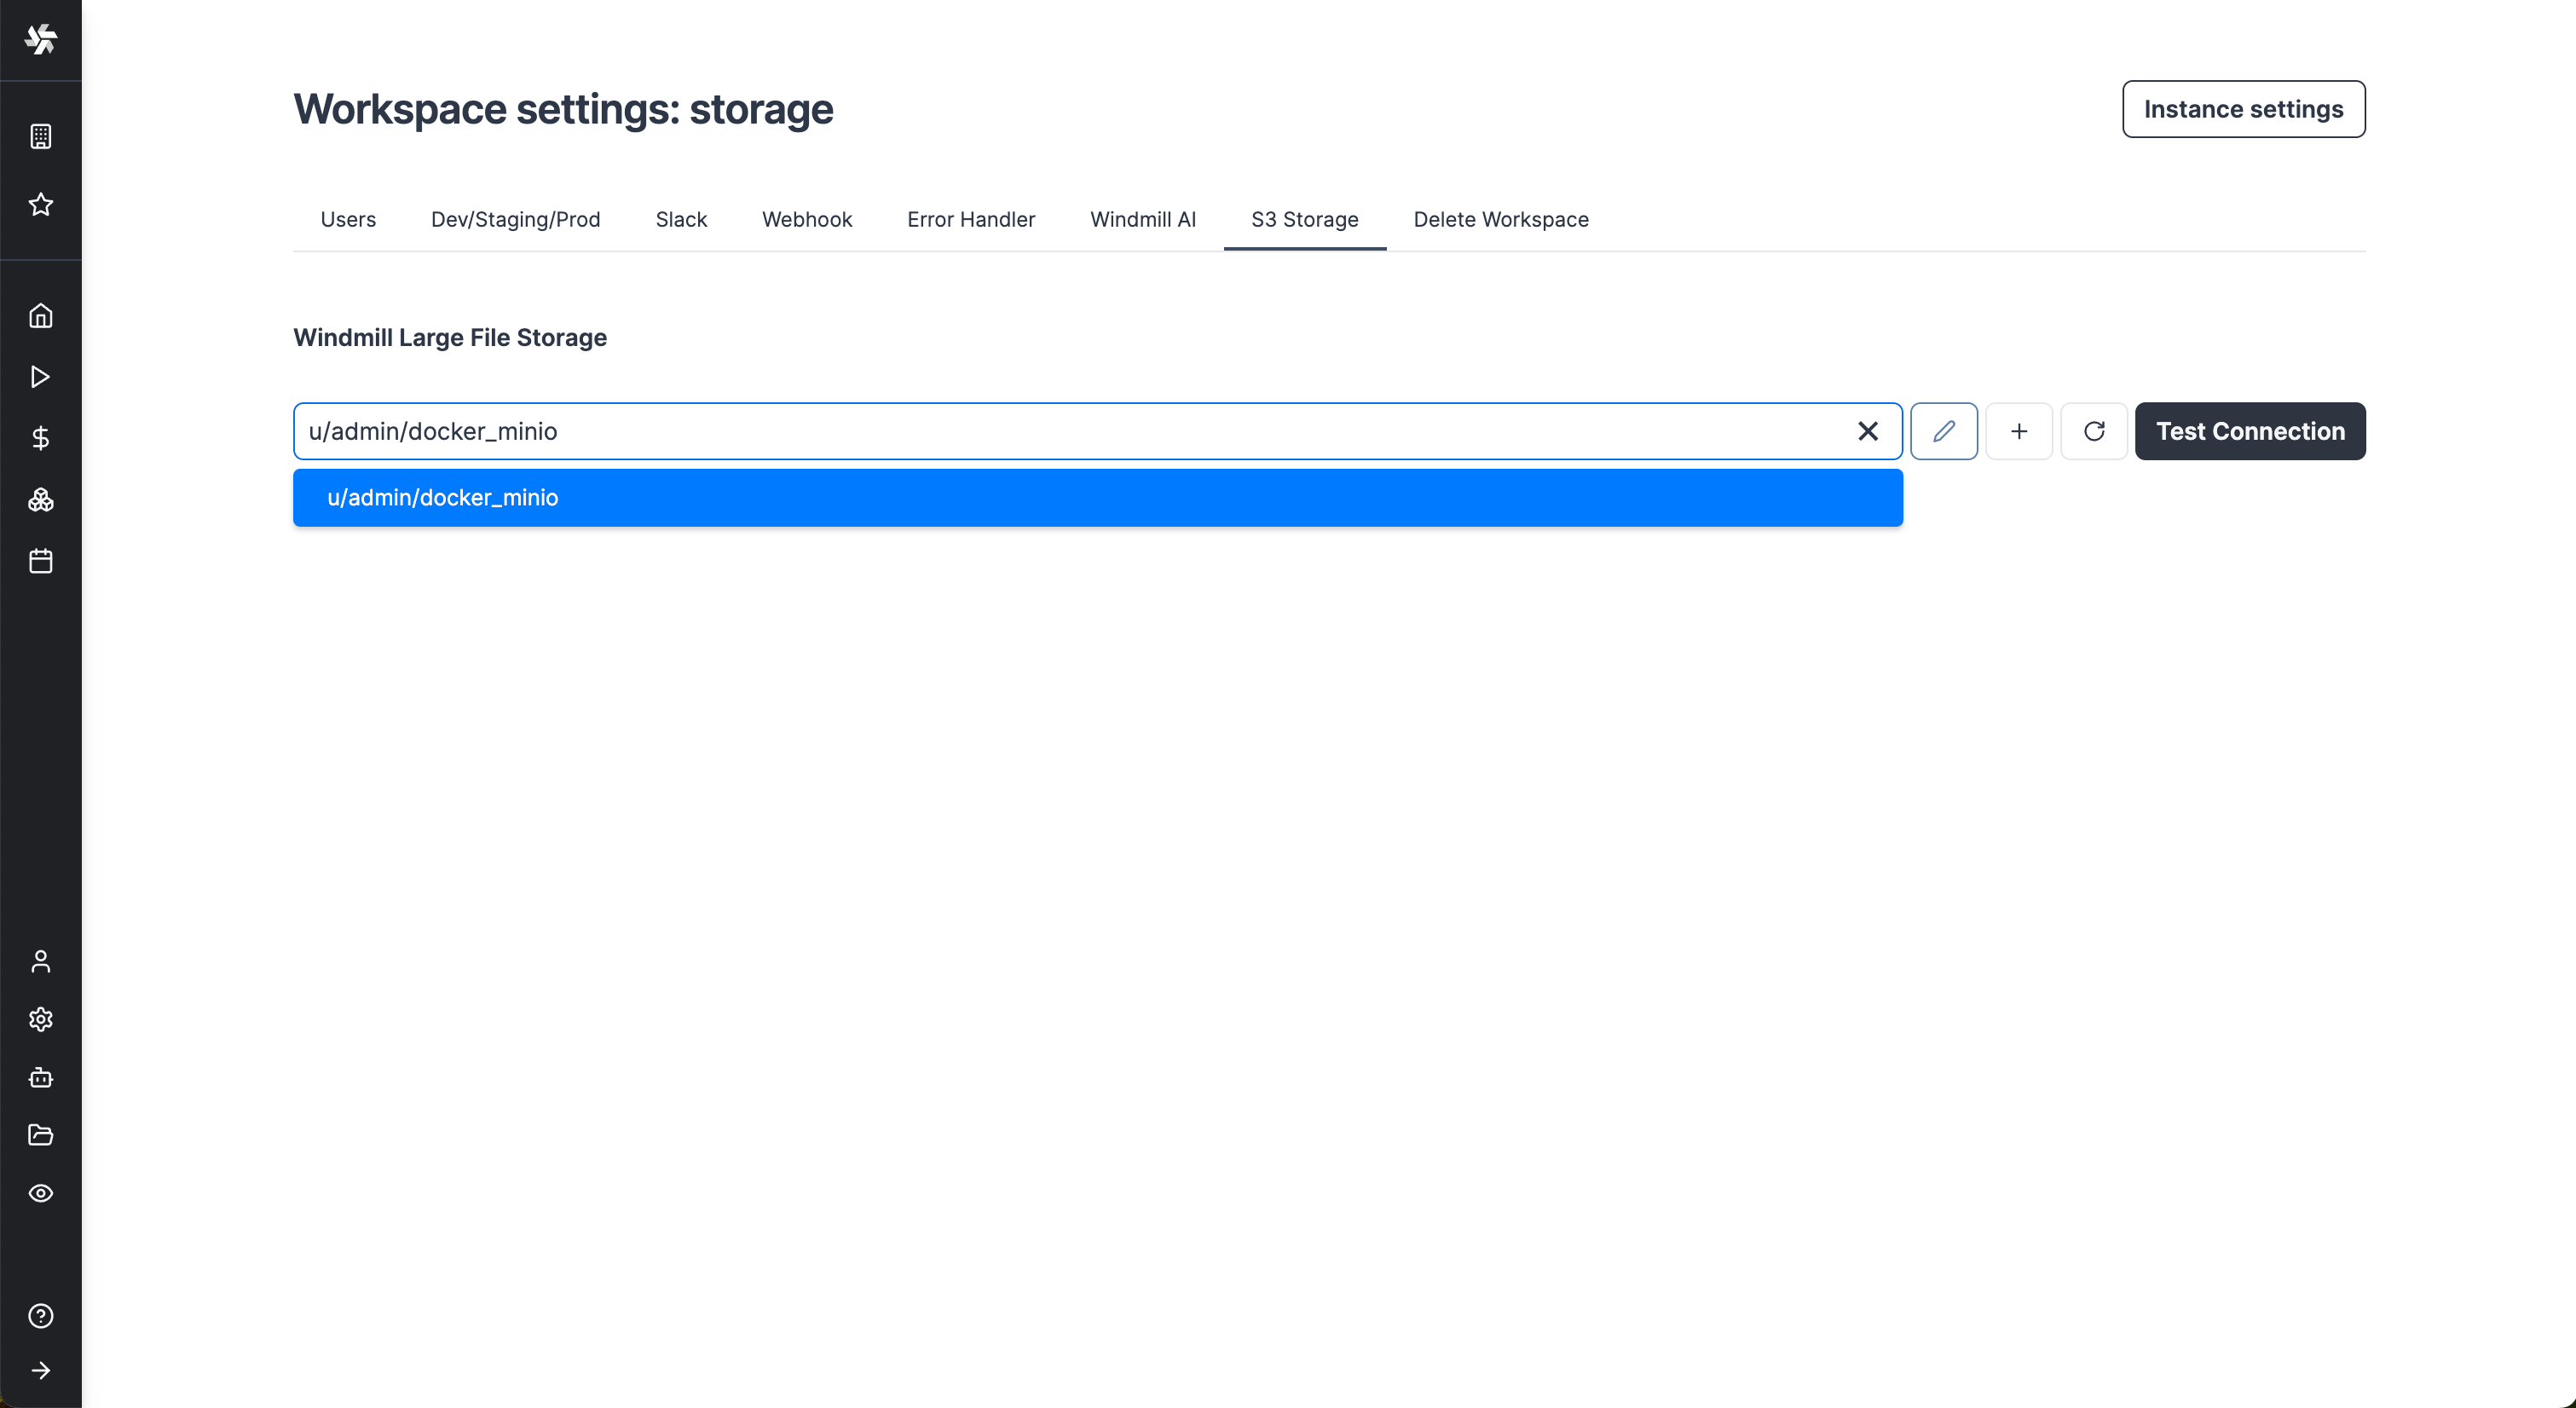The height and width of the screenshot is (1408, 2576).
Task: Open the Workers robot icon in sidebar
Action: coord(40,1077)
